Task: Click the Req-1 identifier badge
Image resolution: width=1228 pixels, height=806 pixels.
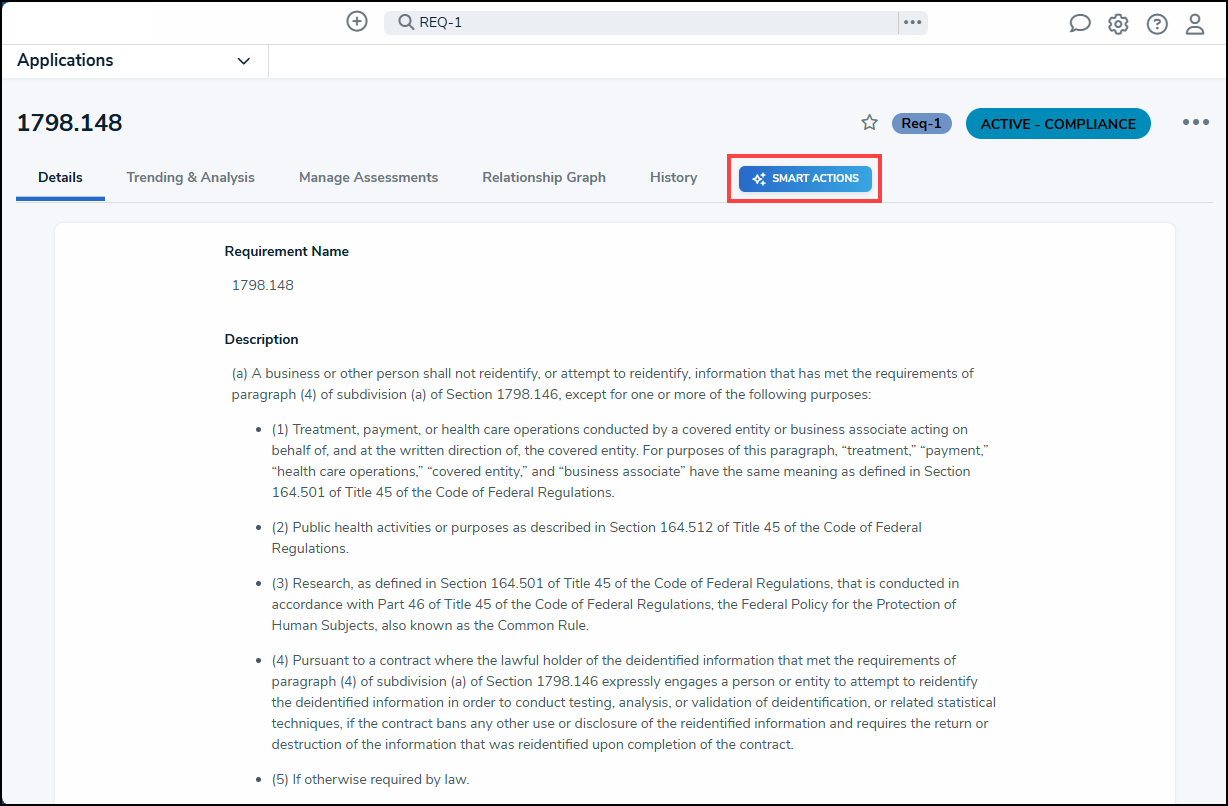Action: point(921,124)
